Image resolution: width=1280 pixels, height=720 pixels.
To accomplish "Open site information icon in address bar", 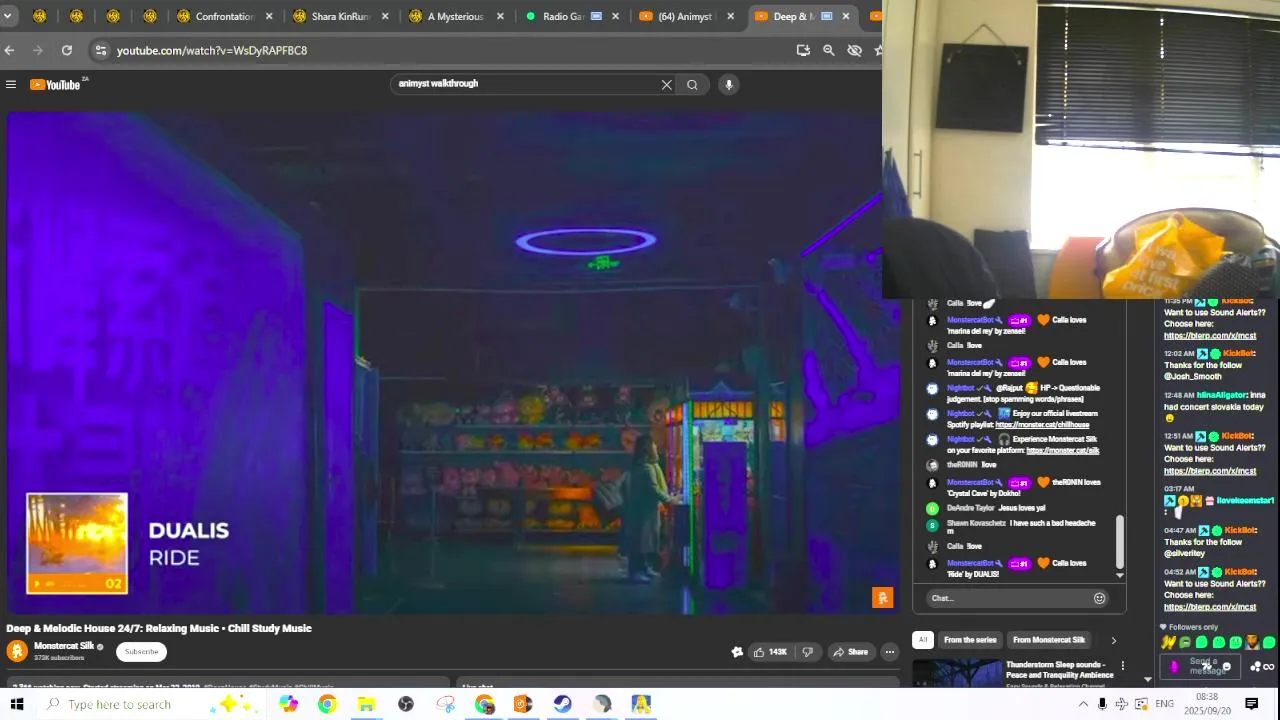I will click(x=100, y=50).
